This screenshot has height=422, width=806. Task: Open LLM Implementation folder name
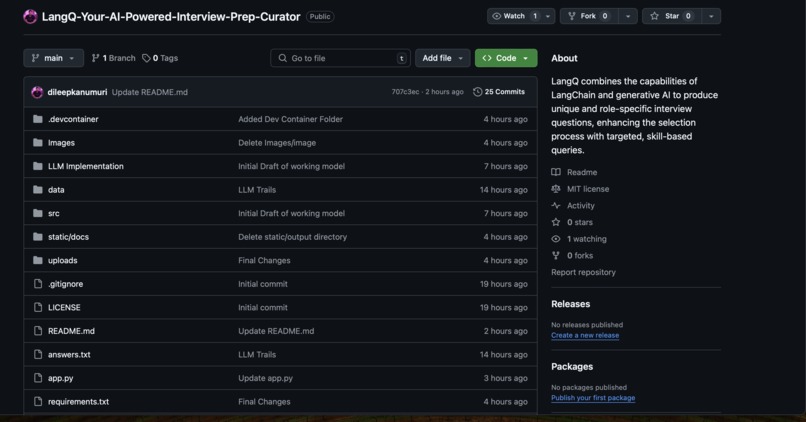click(86, 166)
